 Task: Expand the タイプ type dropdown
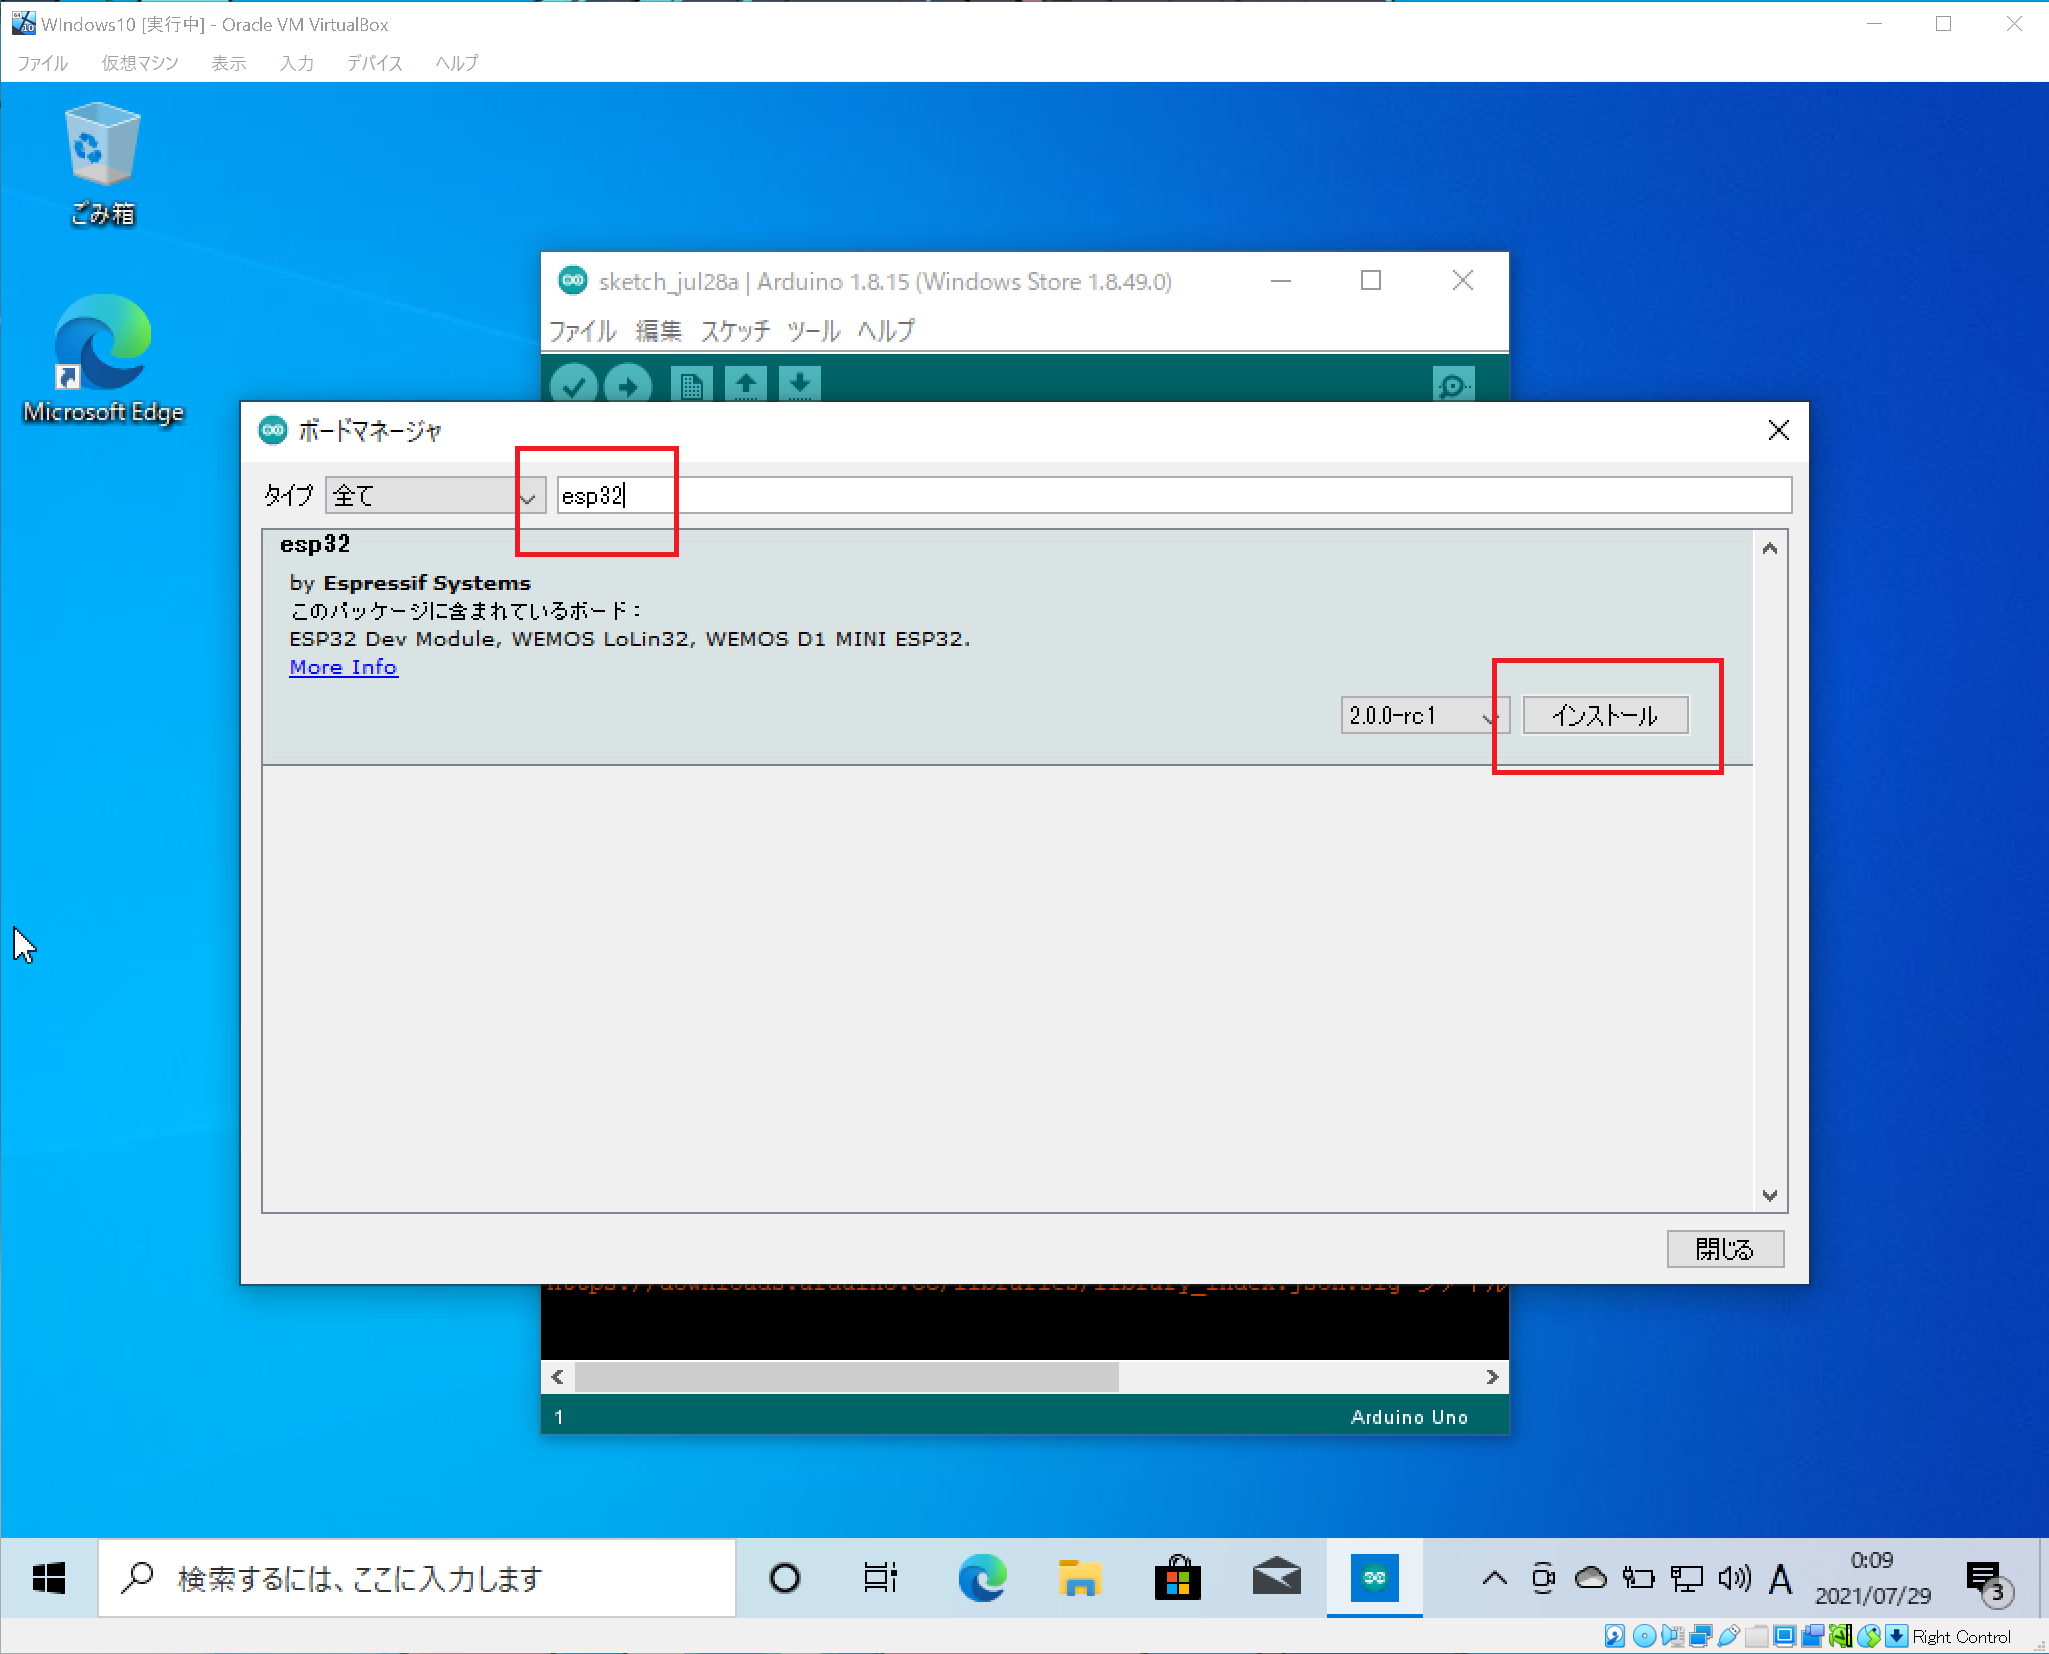pyautogui.click(x=435, y=495)
